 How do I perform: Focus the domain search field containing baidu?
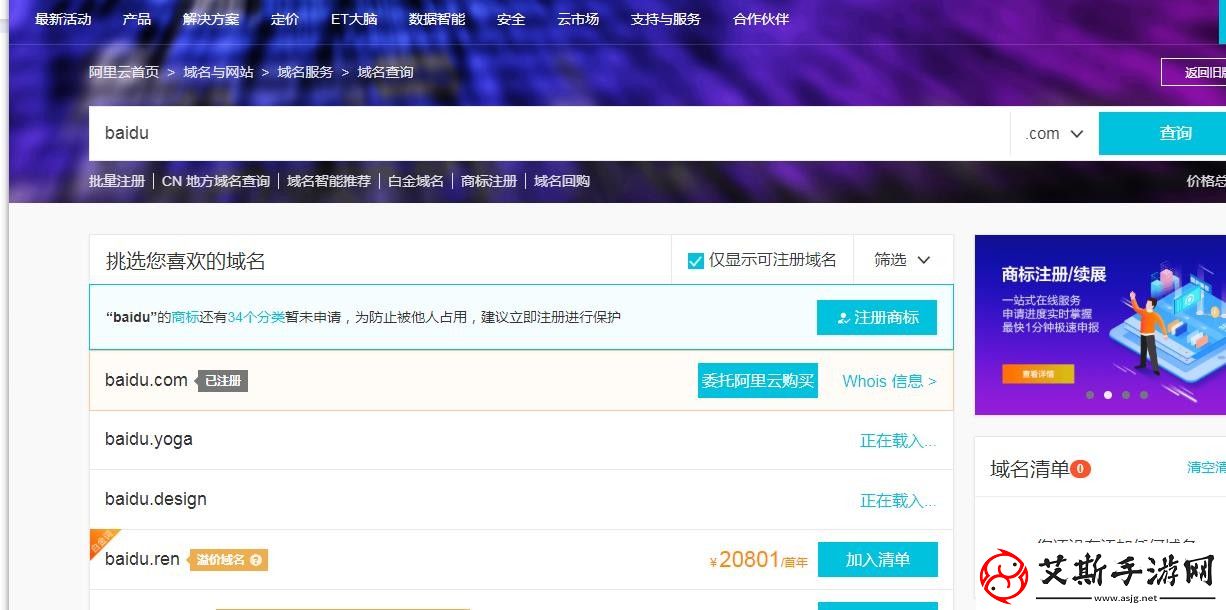pyautogui.click(x=549, y=133)
